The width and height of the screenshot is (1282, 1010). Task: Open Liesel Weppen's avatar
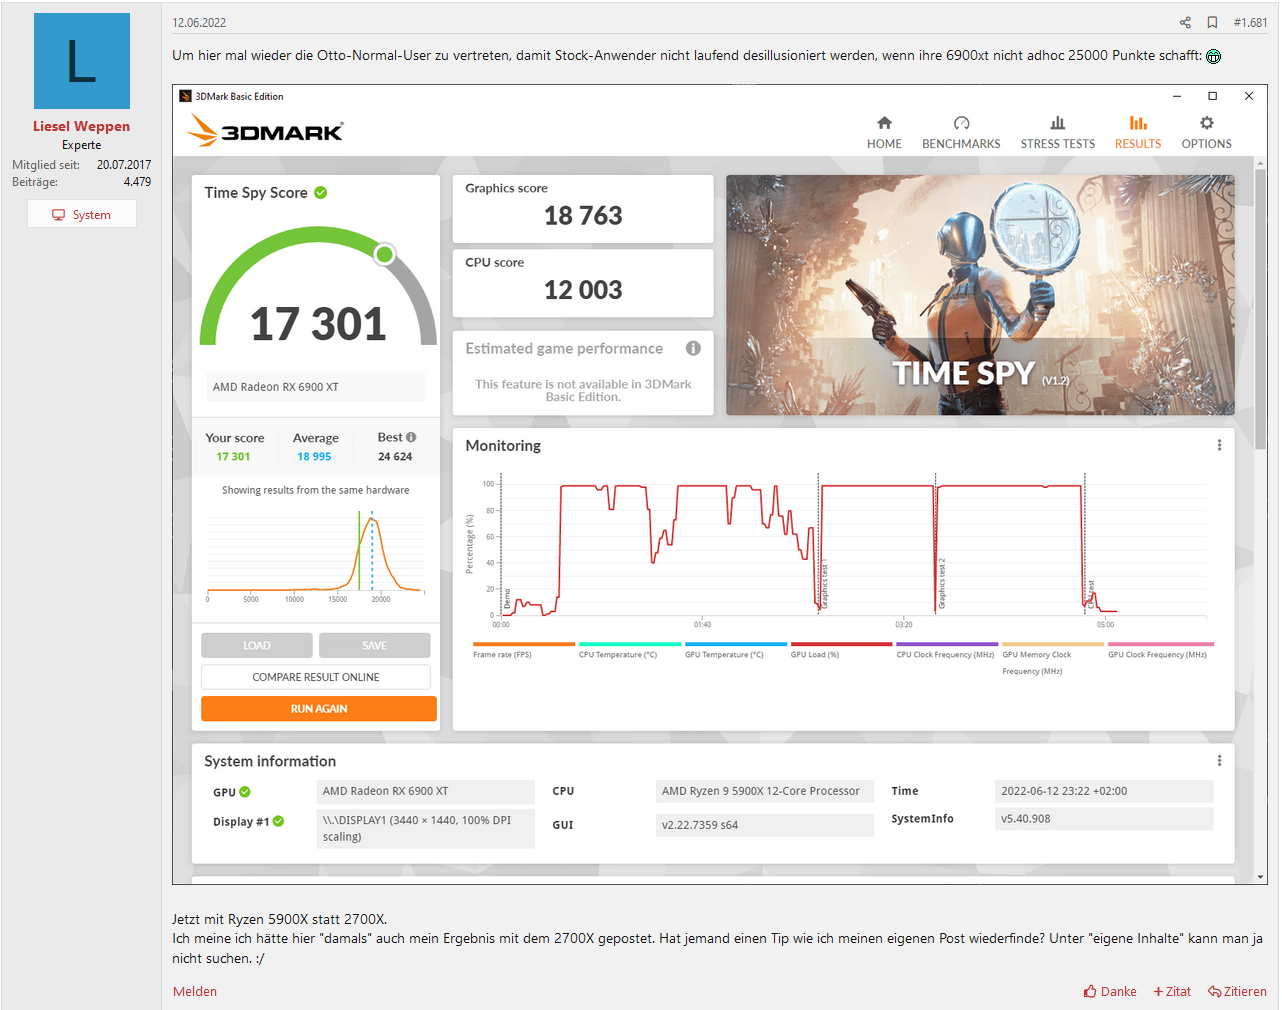82,61
